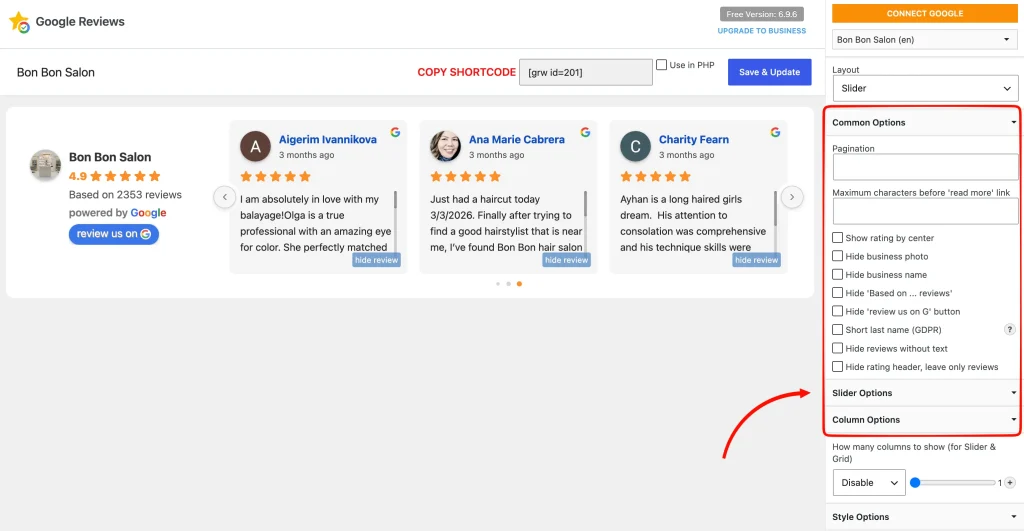Open Charity Fearn's reviewer name link
Image resolution: width=1024 pixels, height=531 pixels.
click(694, 139)
